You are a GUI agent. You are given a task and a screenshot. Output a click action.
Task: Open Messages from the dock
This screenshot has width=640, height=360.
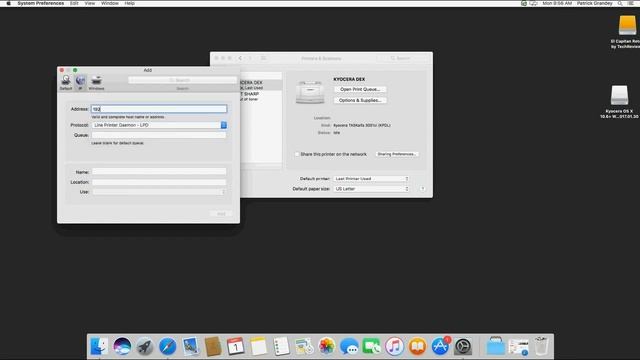tap(349, 347)
